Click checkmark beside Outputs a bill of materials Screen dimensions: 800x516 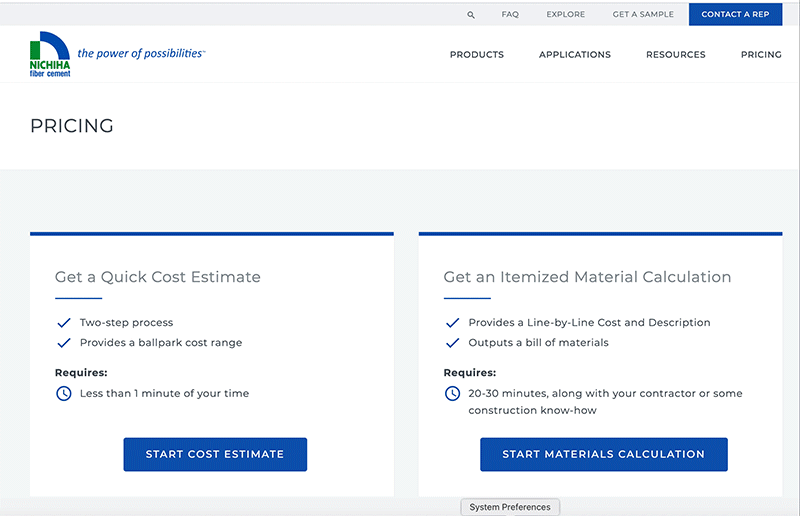452,343
